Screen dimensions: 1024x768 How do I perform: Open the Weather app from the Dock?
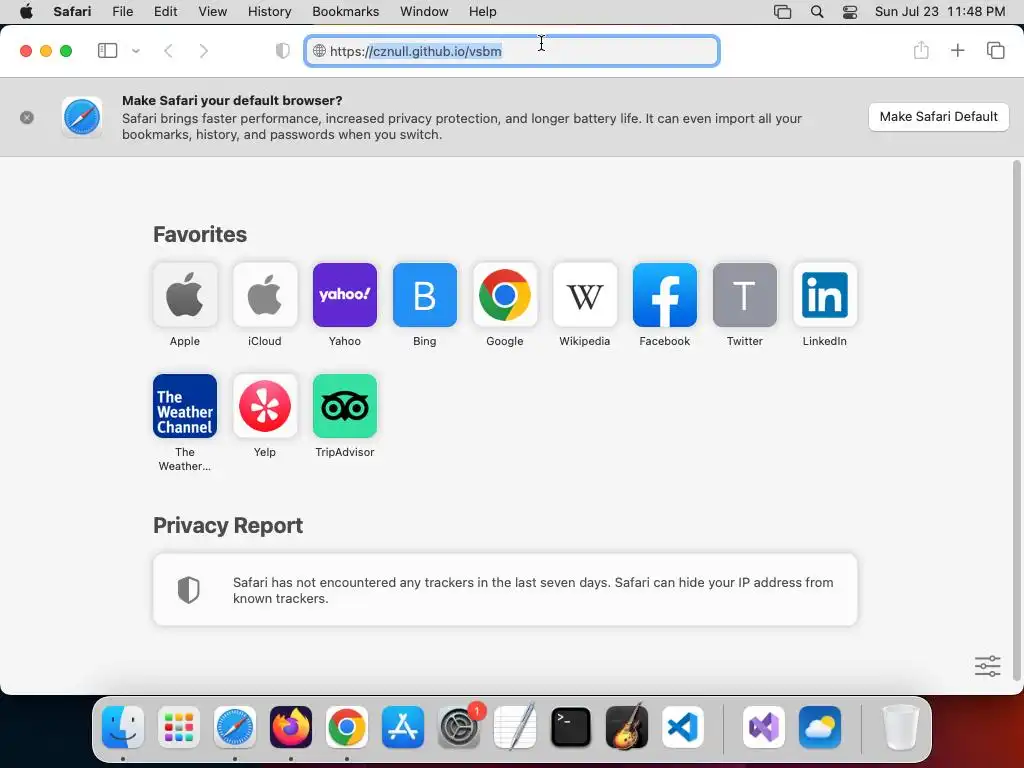[820, 727]
